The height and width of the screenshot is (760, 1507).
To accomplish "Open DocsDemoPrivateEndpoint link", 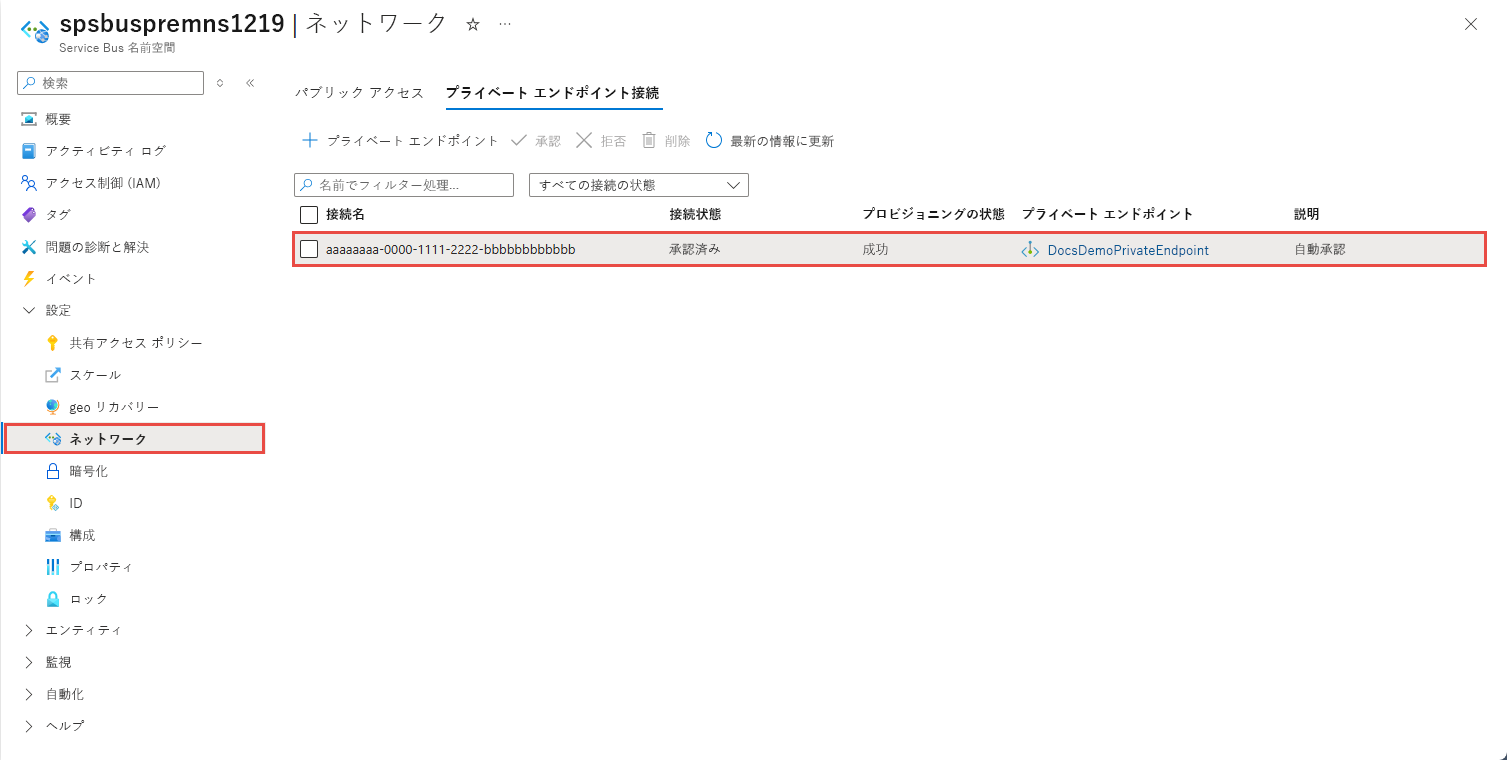I will (1128, 250).
